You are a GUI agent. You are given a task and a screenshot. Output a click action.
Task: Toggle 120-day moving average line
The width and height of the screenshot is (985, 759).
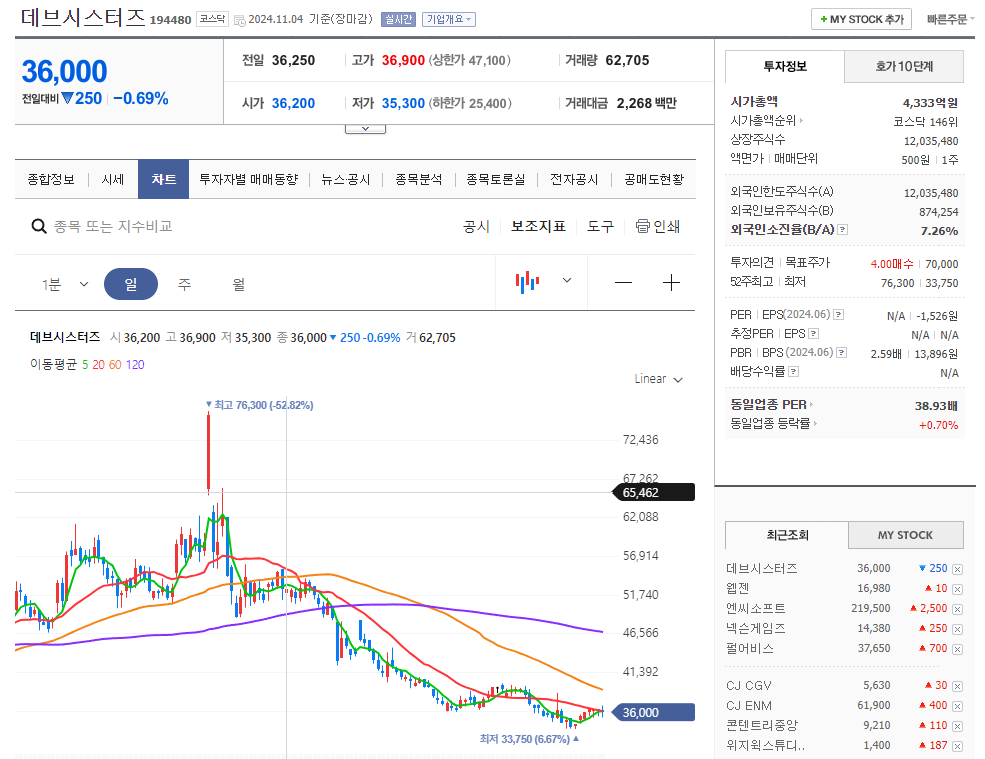coord(135,365)
